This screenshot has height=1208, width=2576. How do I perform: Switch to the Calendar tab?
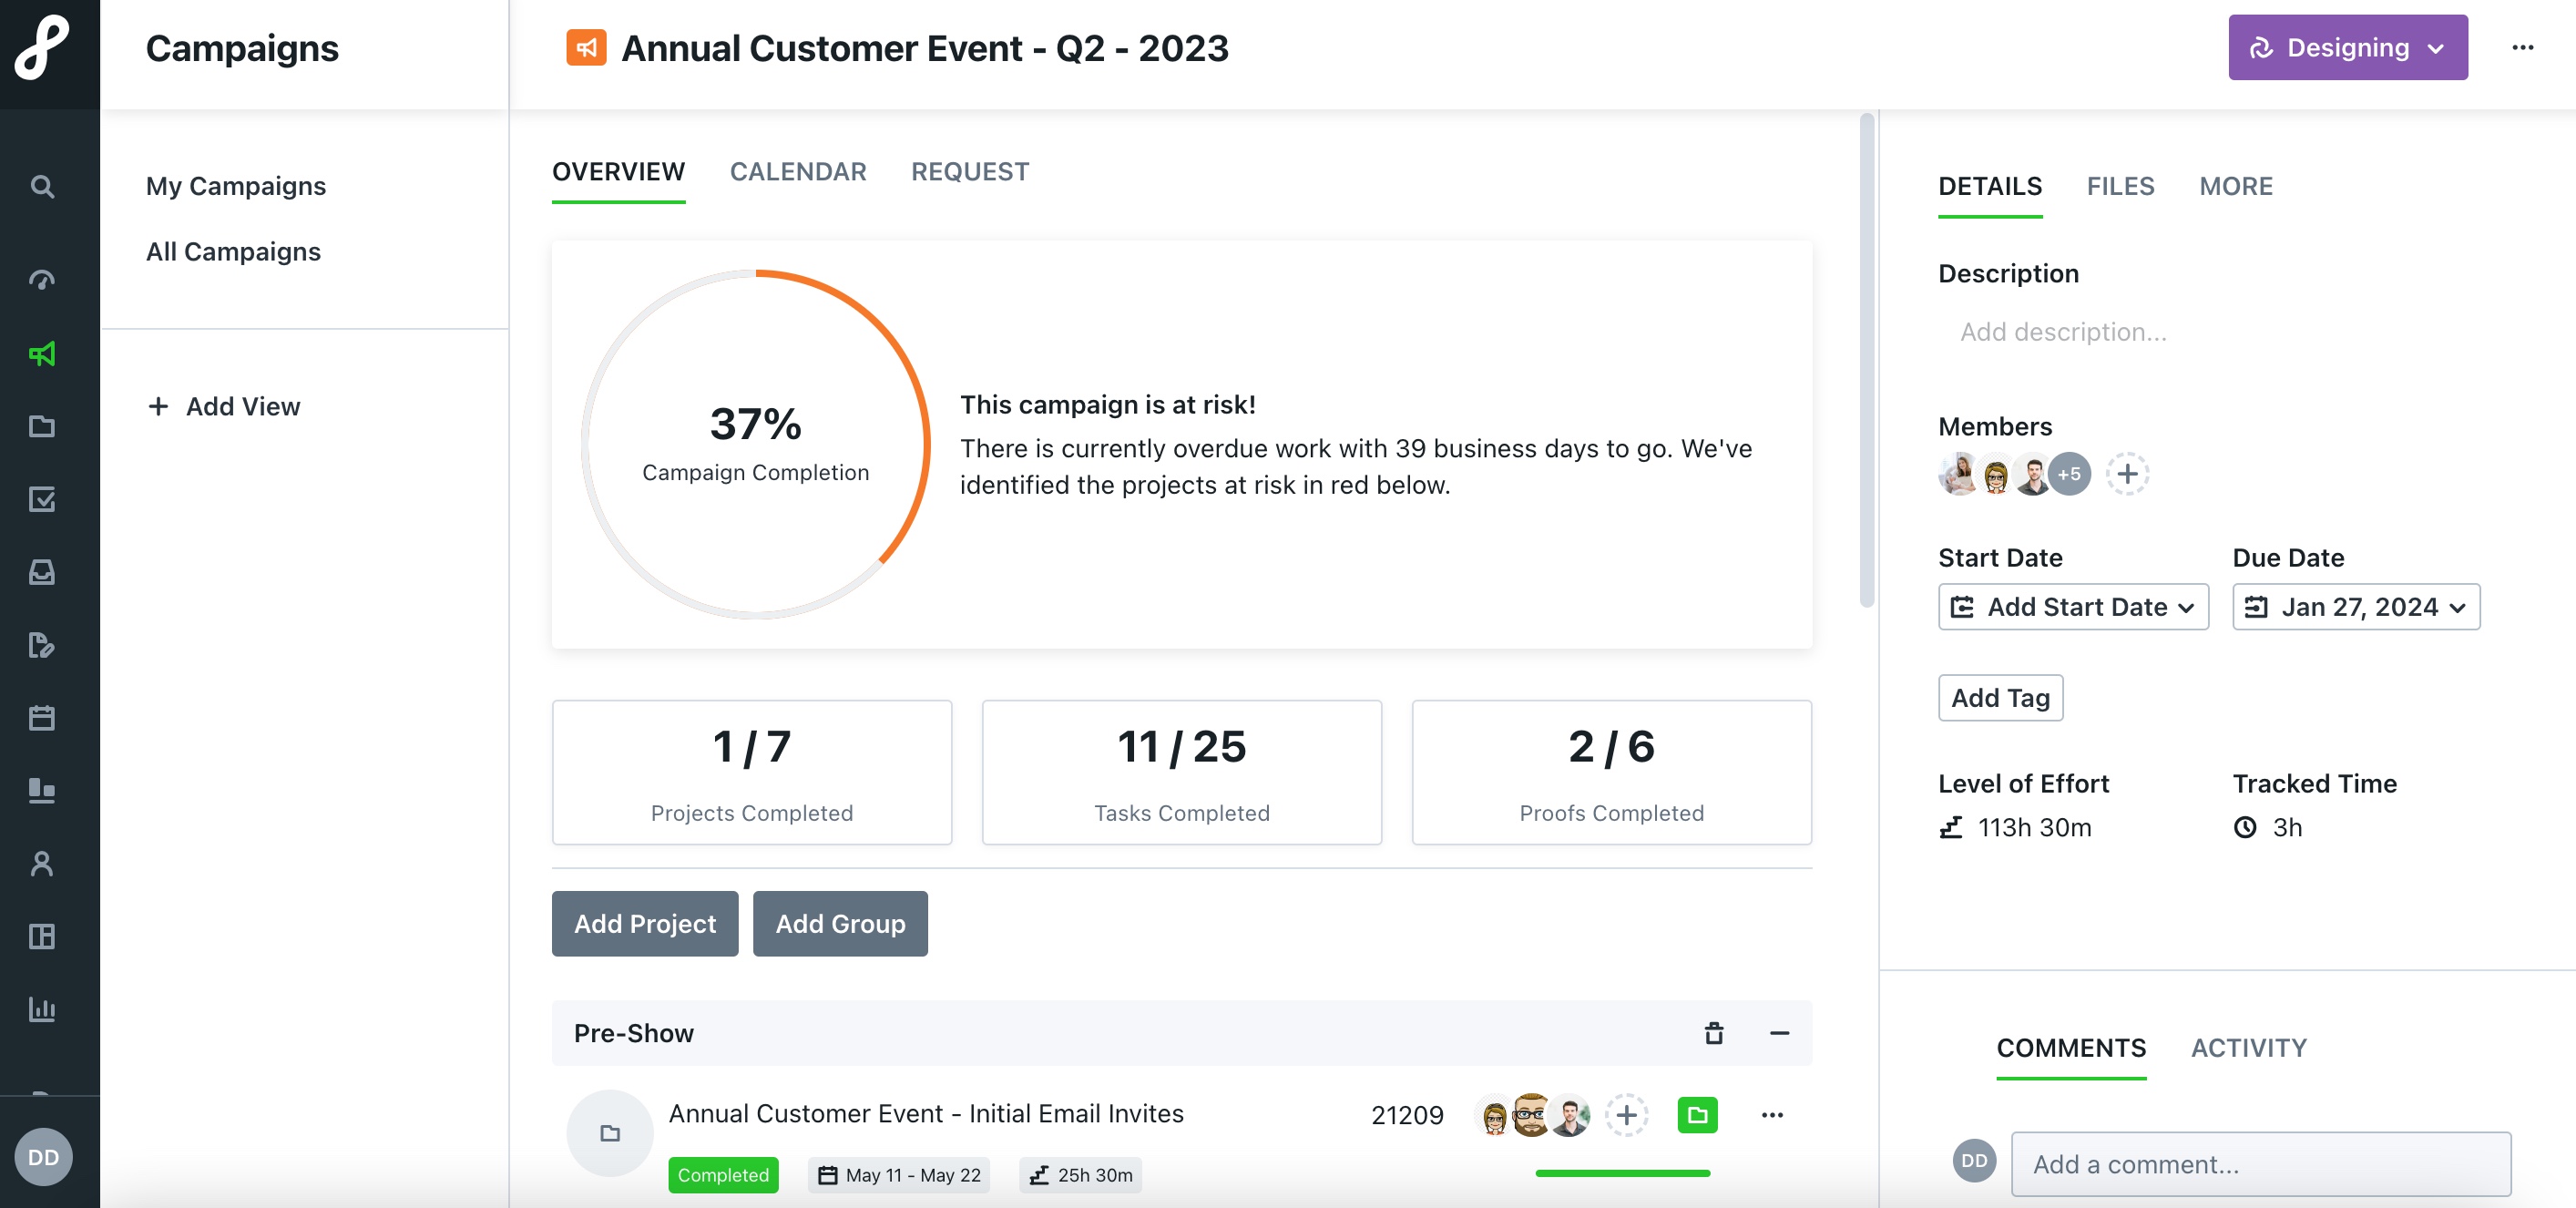[x=798, y=171]
